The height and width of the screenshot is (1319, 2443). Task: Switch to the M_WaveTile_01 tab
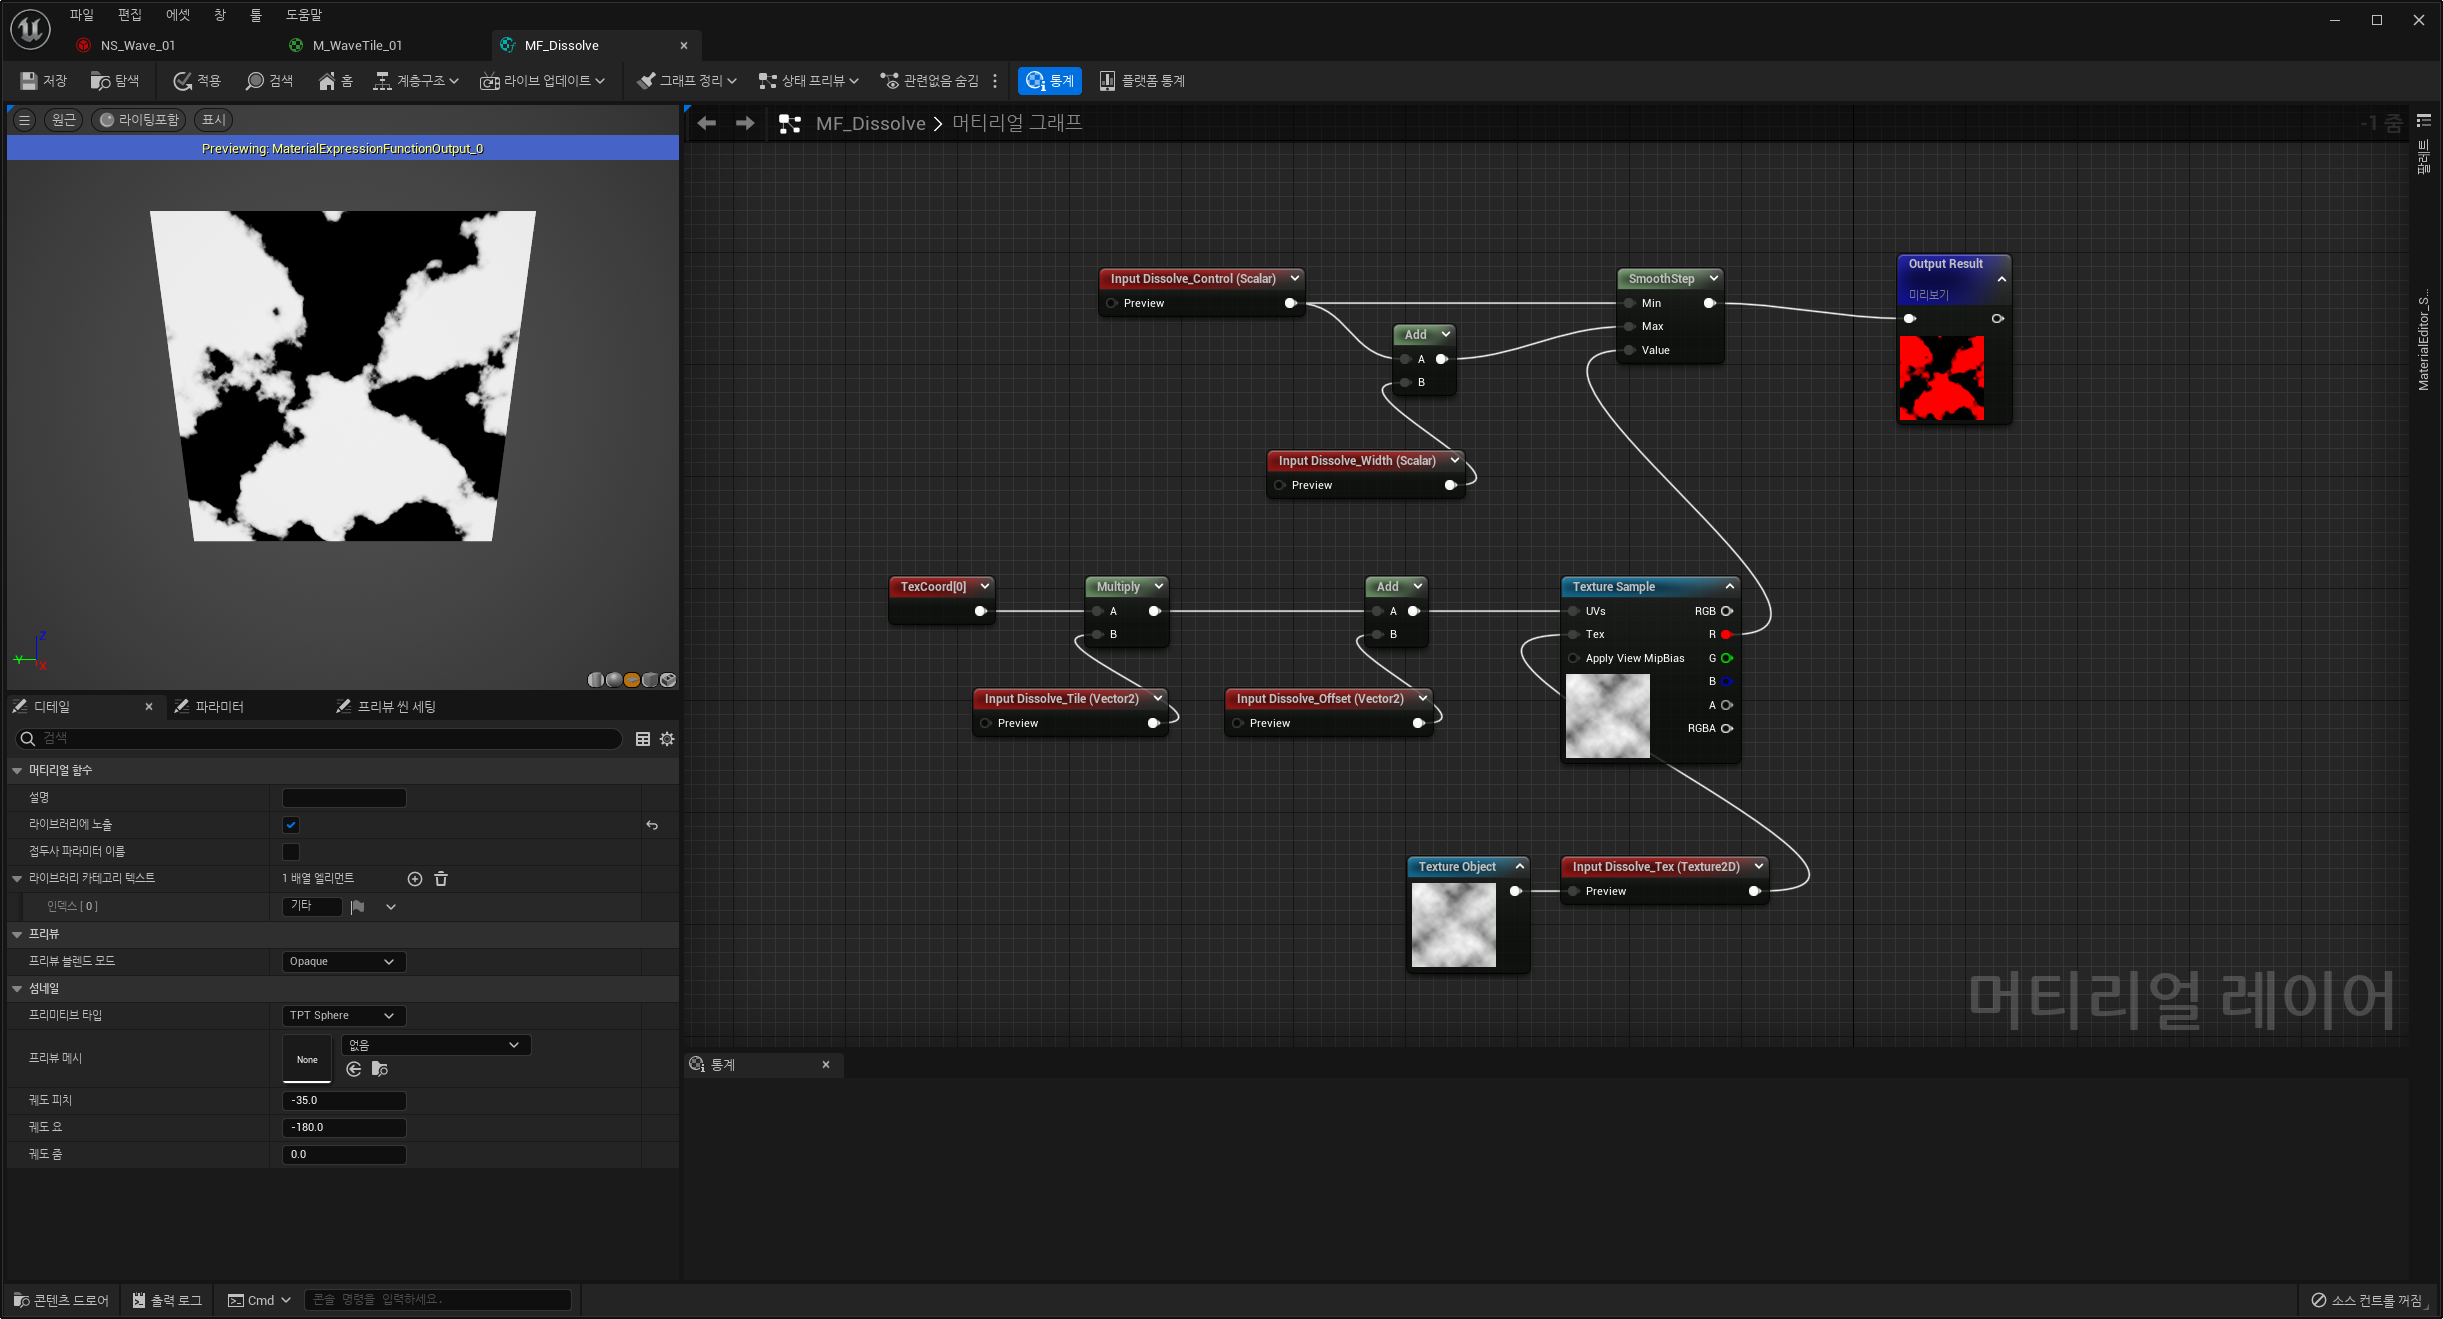point(357,45)
